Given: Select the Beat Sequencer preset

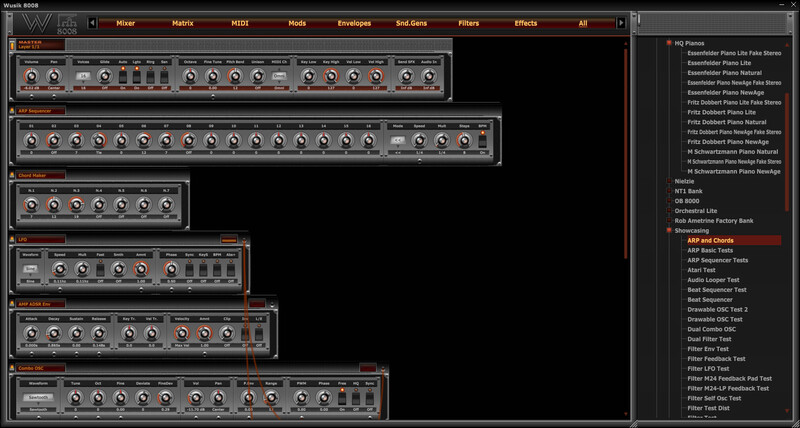Looking at the screenshot, I should click(710, 300).
